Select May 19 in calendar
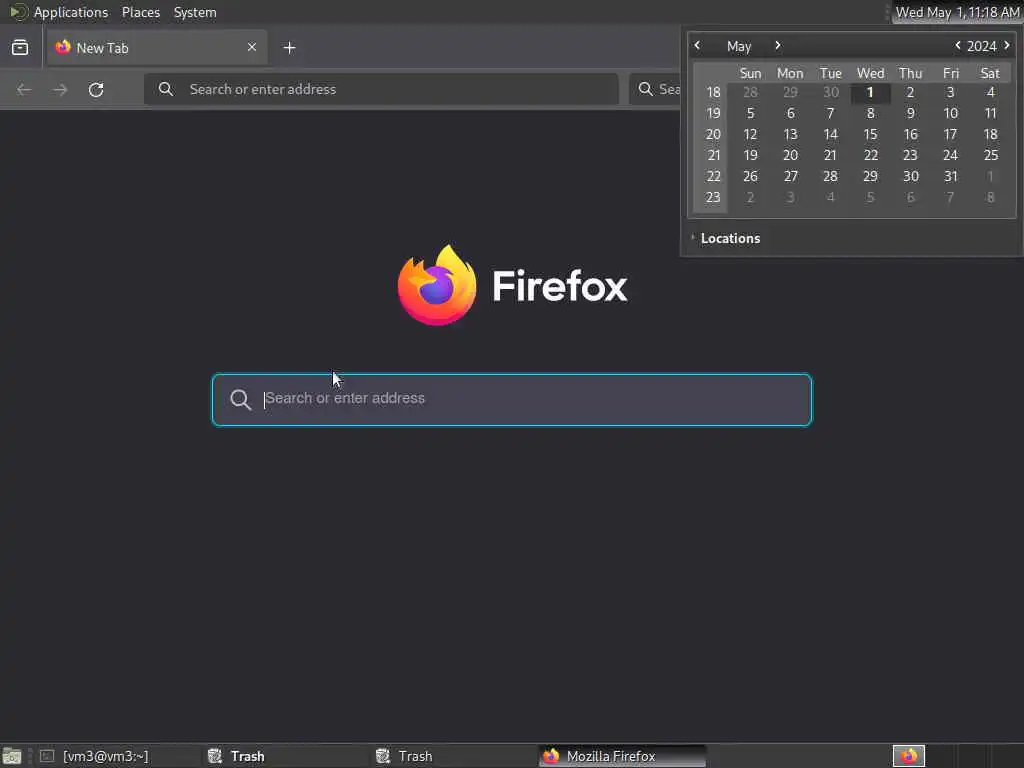1024x768 pixels. [750, 155]
